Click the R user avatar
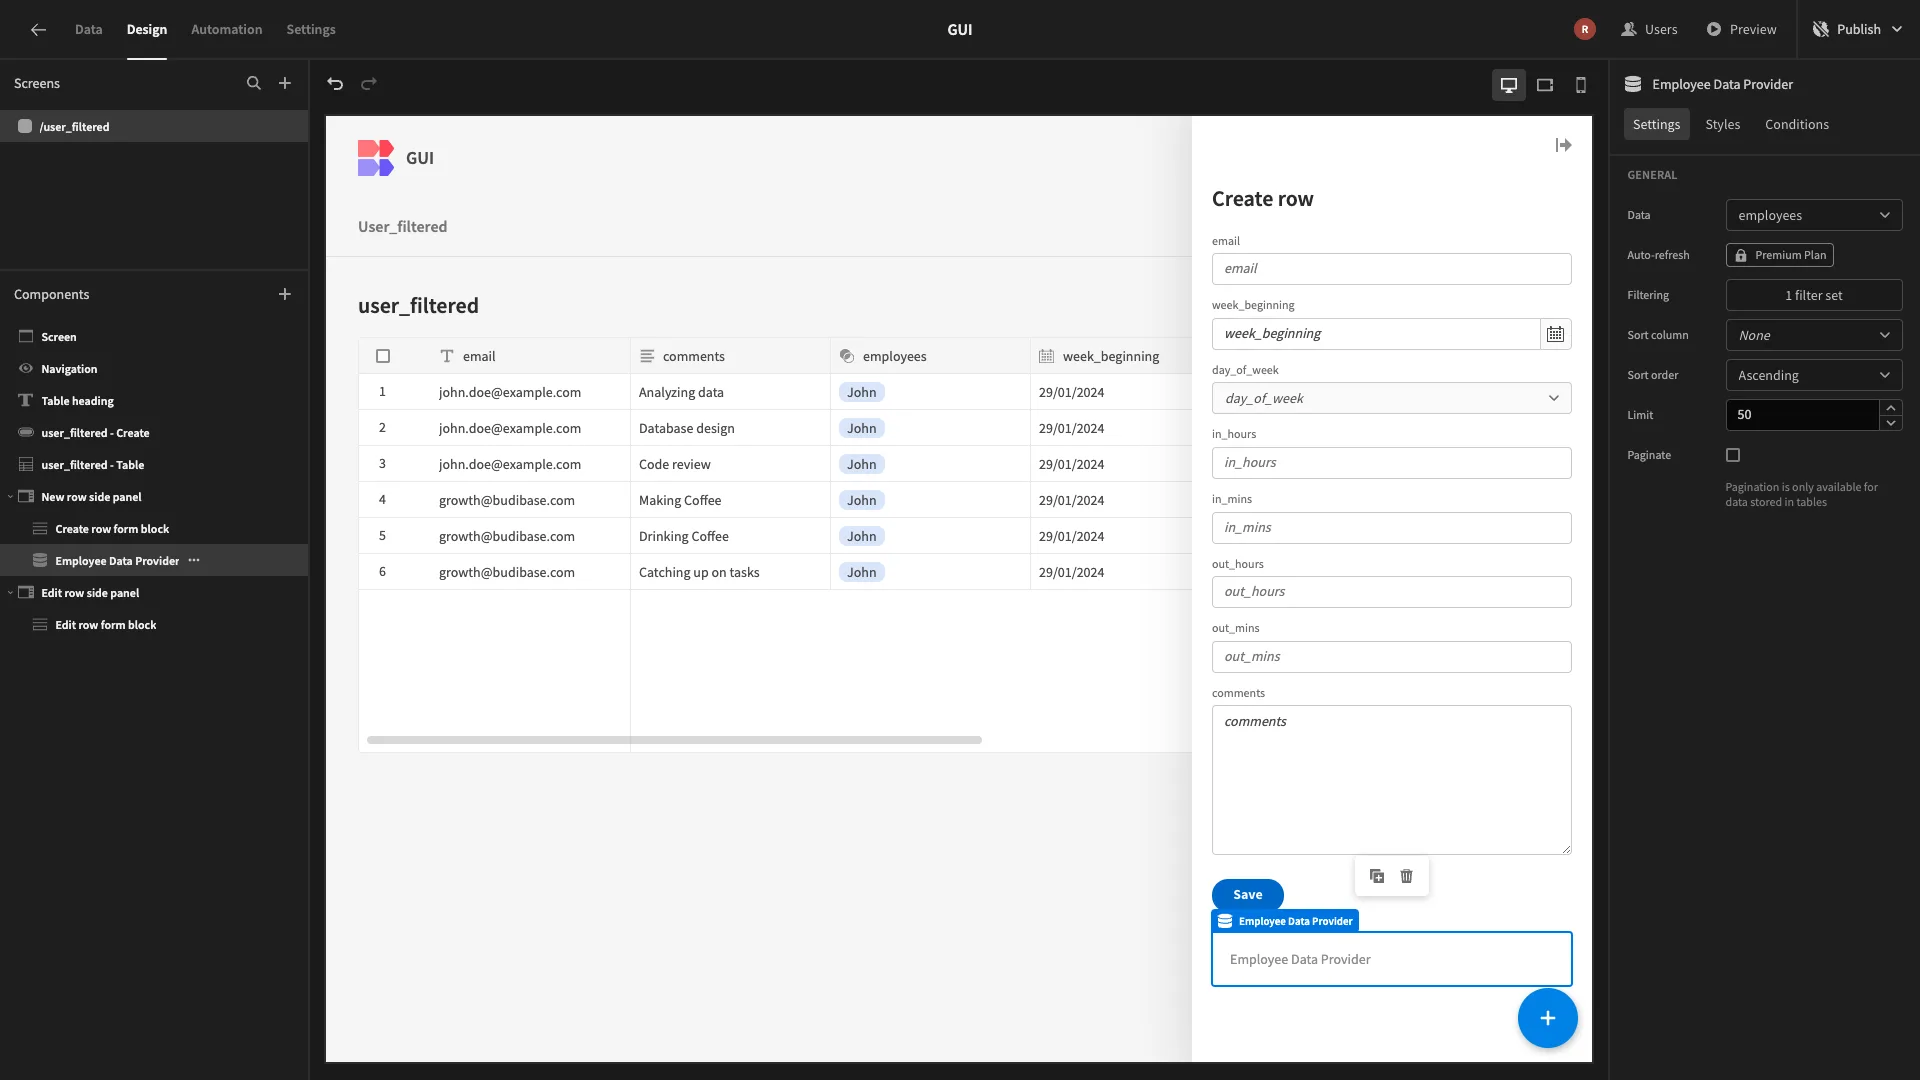 click(1585, 29)
